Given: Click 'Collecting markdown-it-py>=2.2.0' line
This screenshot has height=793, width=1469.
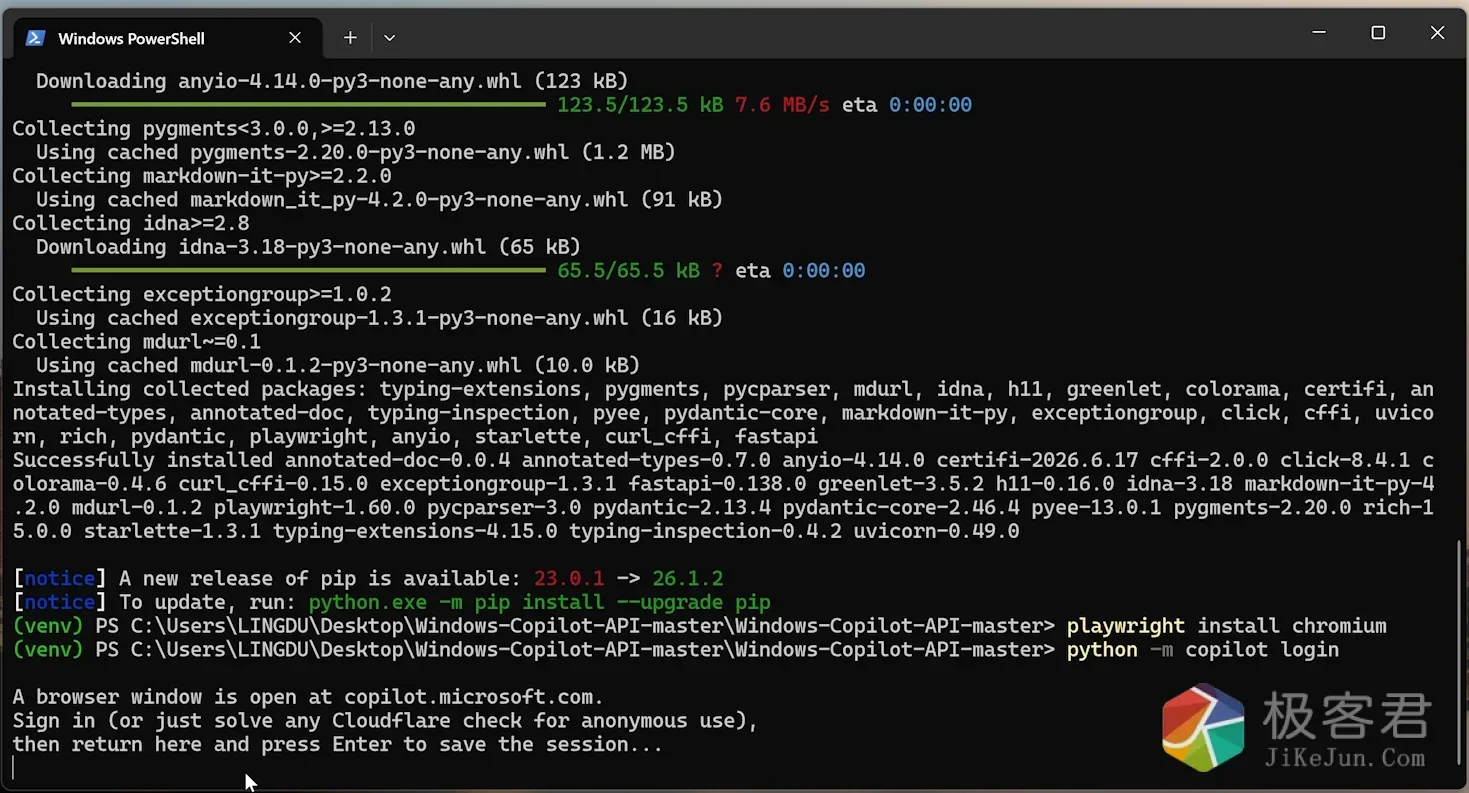Looking at the screenshot, I should [202, 176].
